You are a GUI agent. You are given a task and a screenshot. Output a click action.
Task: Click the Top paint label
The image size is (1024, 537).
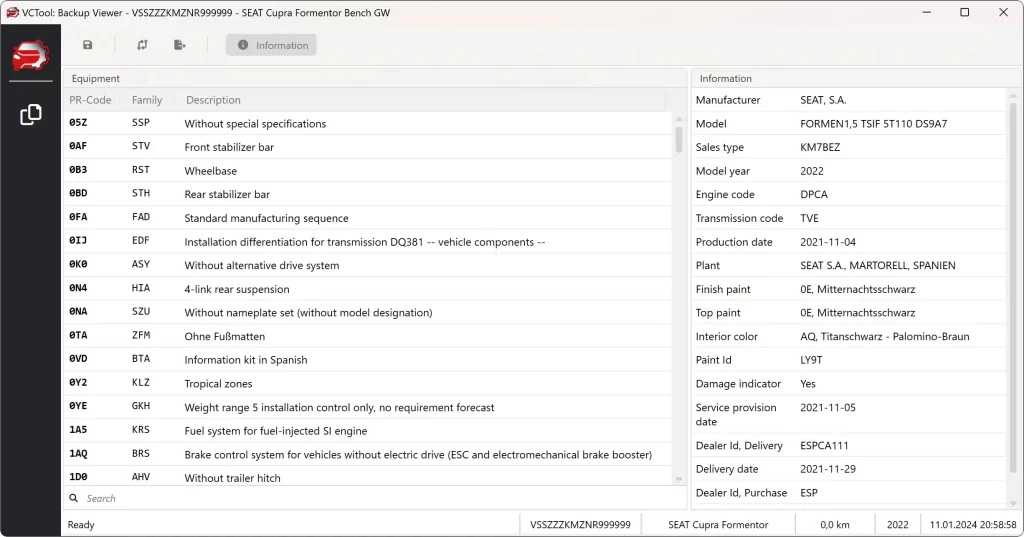tap(718, 312)
